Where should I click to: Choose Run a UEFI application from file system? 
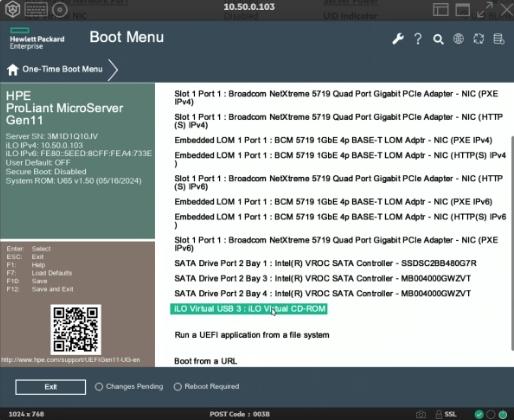tap(252, 335)
